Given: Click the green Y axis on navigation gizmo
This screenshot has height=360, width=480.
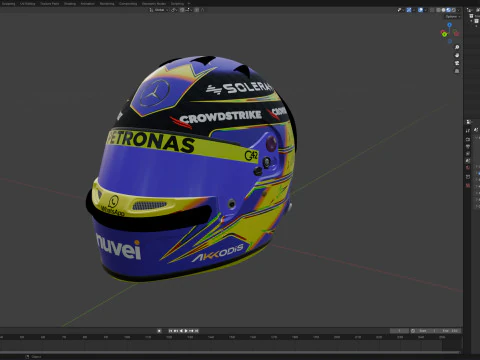Looking at the screenshot, I should click(444, 34).
